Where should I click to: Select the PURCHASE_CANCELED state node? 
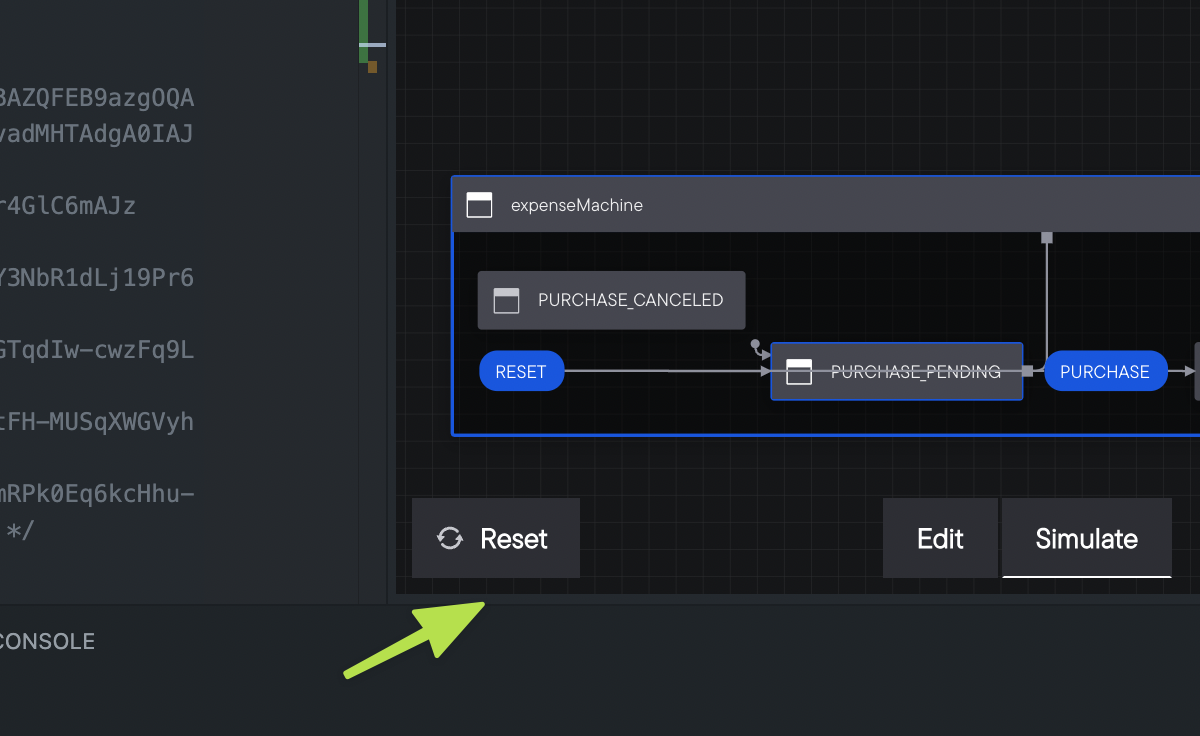point(611,300)
